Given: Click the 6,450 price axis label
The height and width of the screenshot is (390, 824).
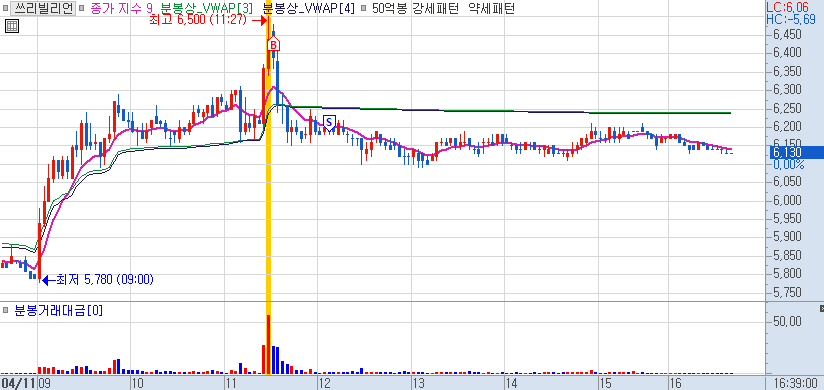Looking at the screenshot, I should [x=787, y=35].
